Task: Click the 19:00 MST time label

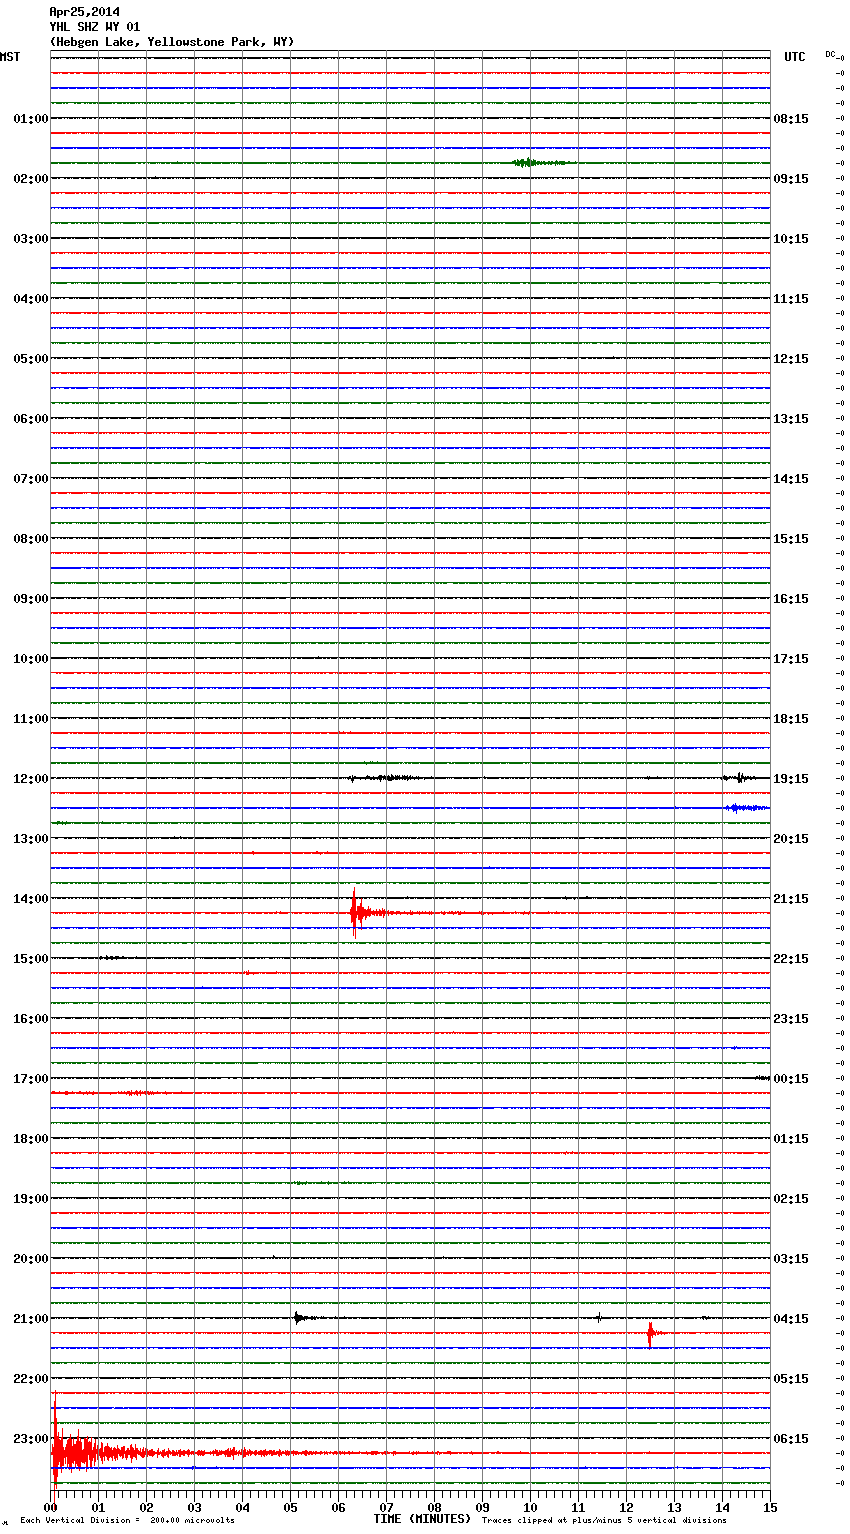Action: [x=30, y=1199]
